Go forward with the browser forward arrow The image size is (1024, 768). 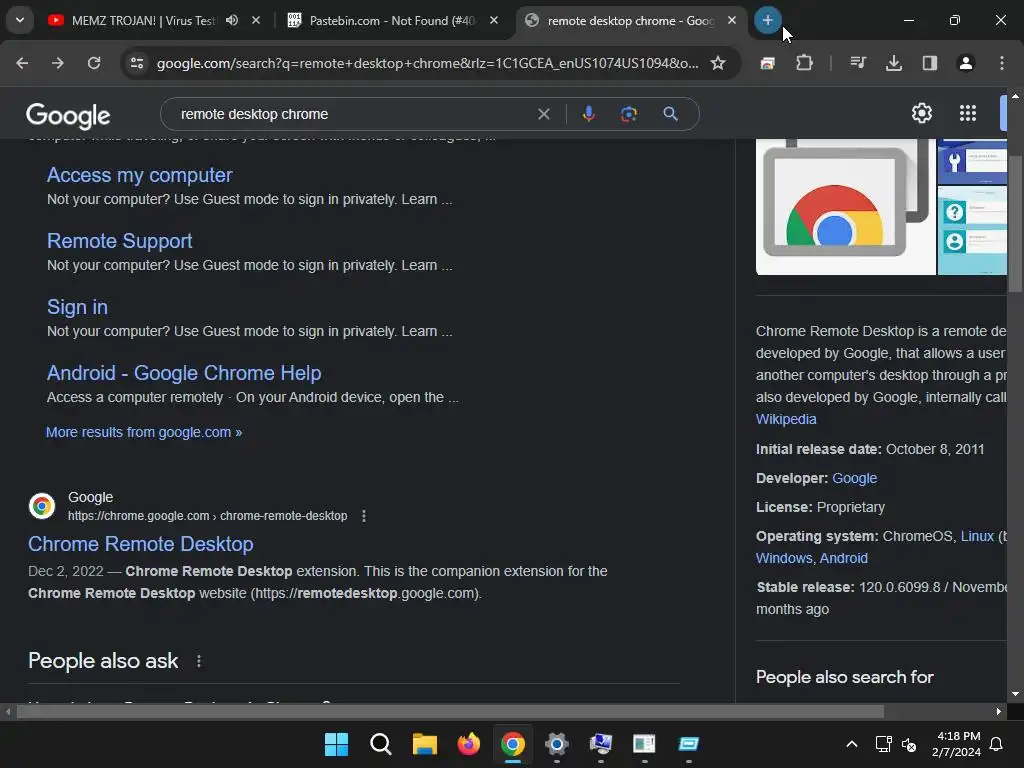(58, 63)
